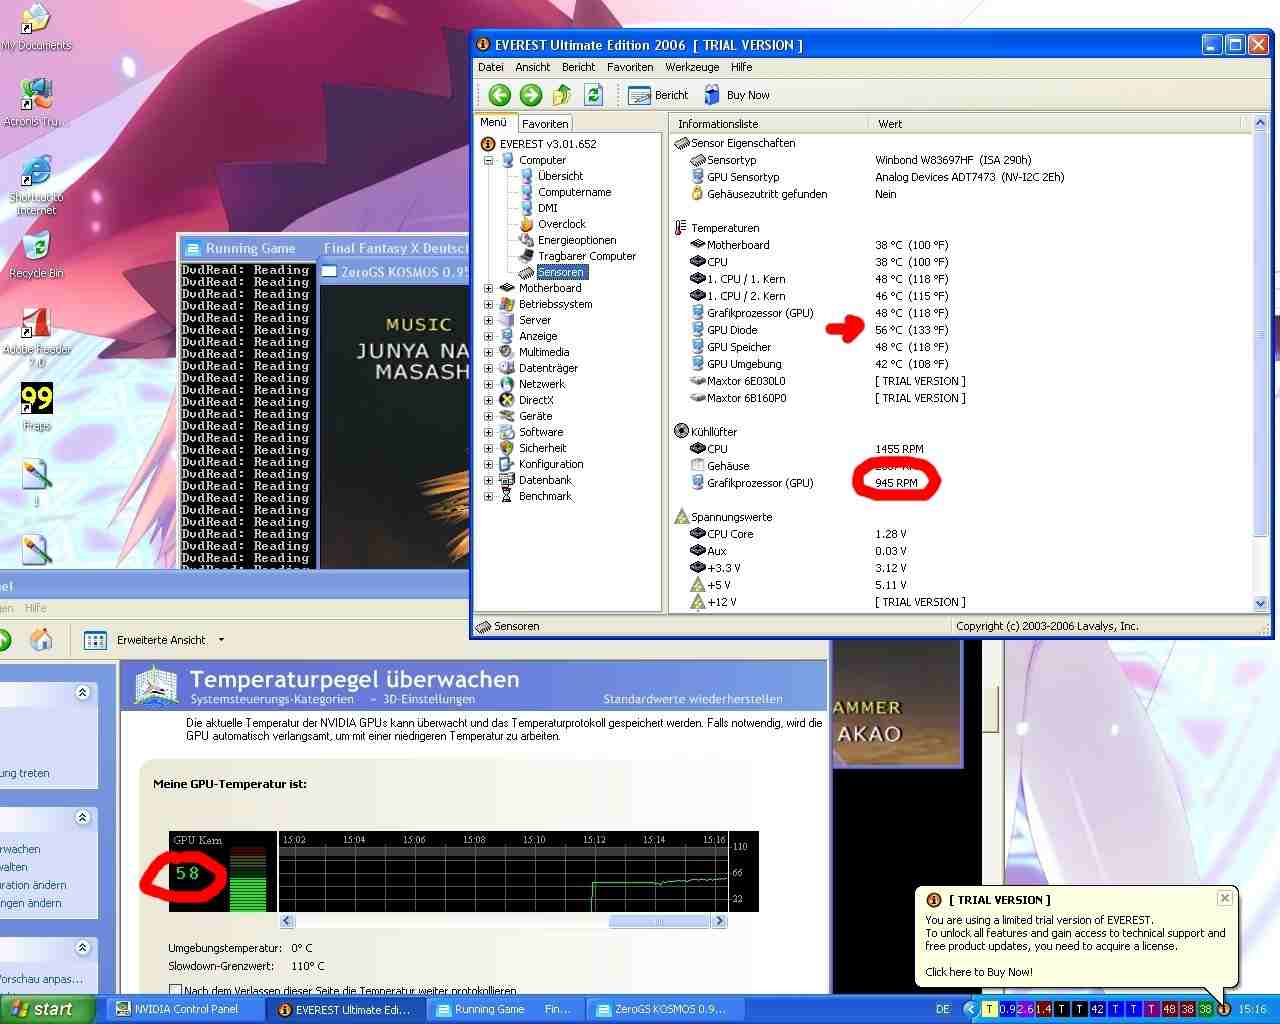This screenshot has width=1280, height=1024.
Task: Expand the Datenträger tree node
Action: (489, 368)
